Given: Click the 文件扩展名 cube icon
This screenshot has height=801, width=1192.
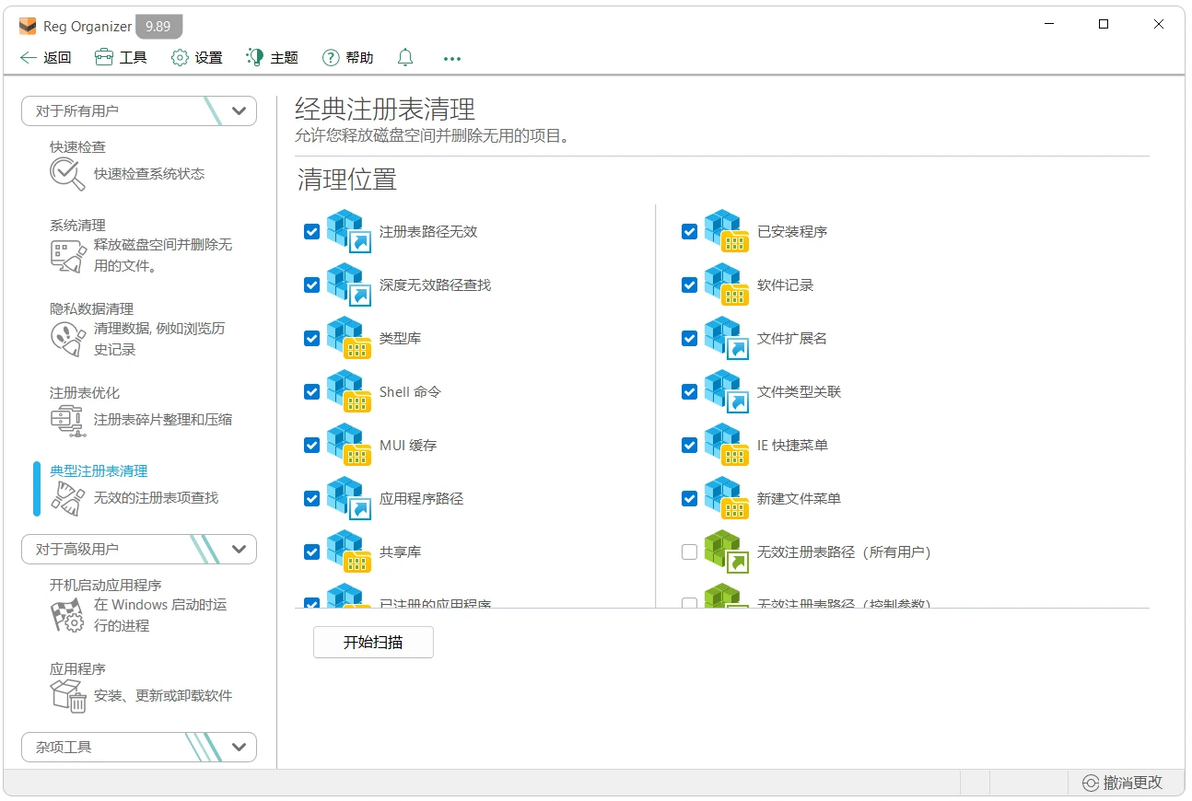Looking at the screenshot, I should point(727,337).
